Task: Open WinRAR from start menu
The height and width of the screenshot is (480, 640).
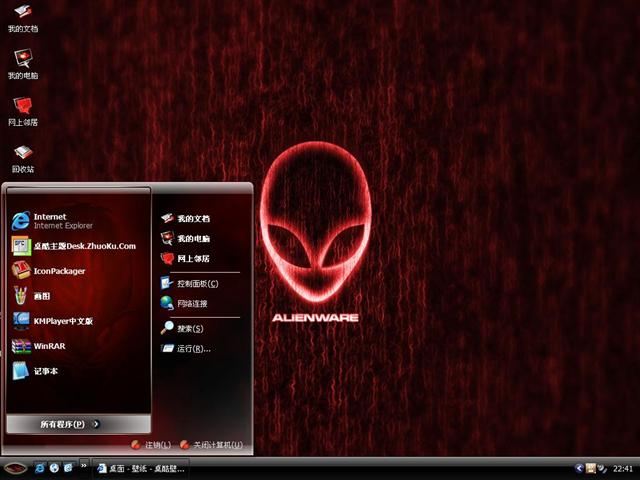Action: 78,346
